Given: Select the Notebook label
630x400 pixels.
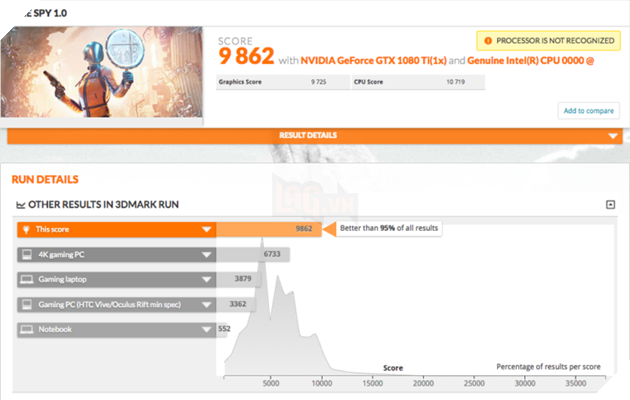Looking at the screenshot, I should tap(55, 329).
